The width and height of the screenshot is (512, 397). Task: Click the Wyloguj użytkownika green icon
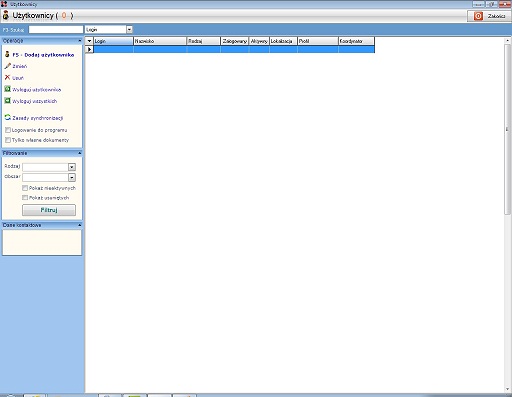coord(7,89)
